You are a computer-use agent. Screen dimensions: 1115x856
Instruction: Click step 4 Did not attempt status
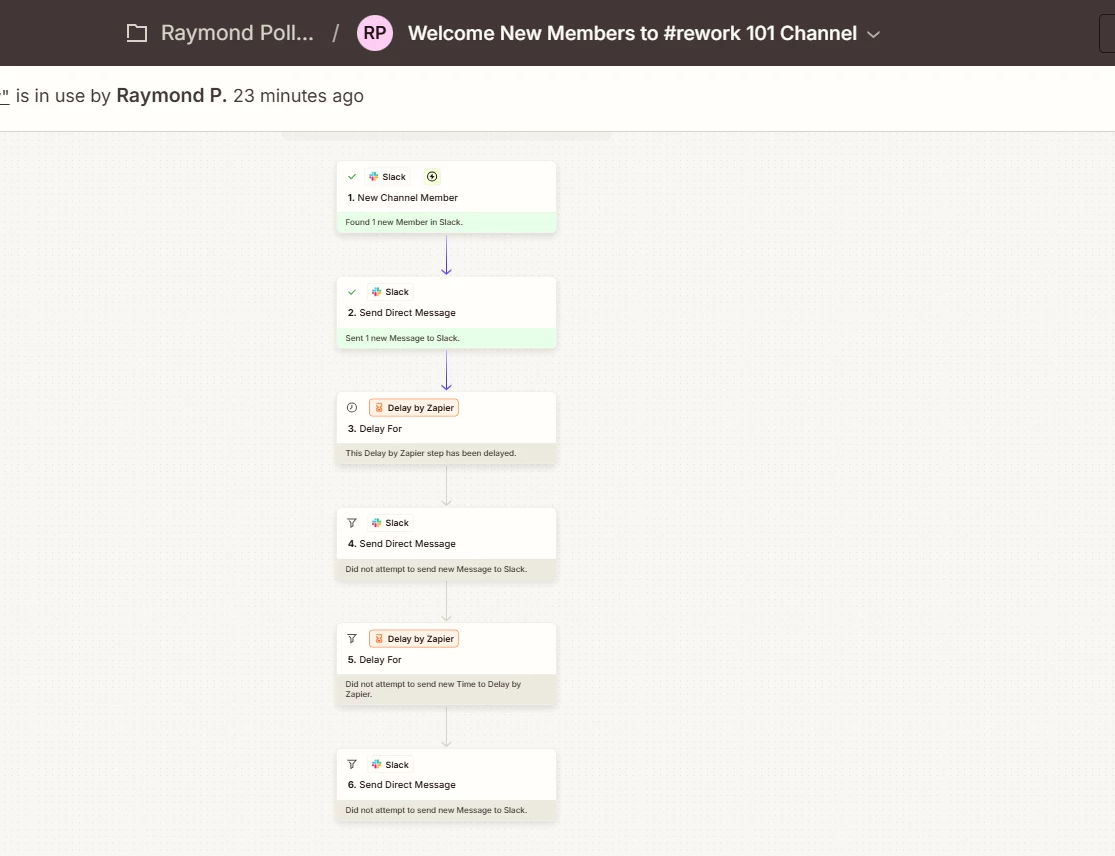click(447, 569)
